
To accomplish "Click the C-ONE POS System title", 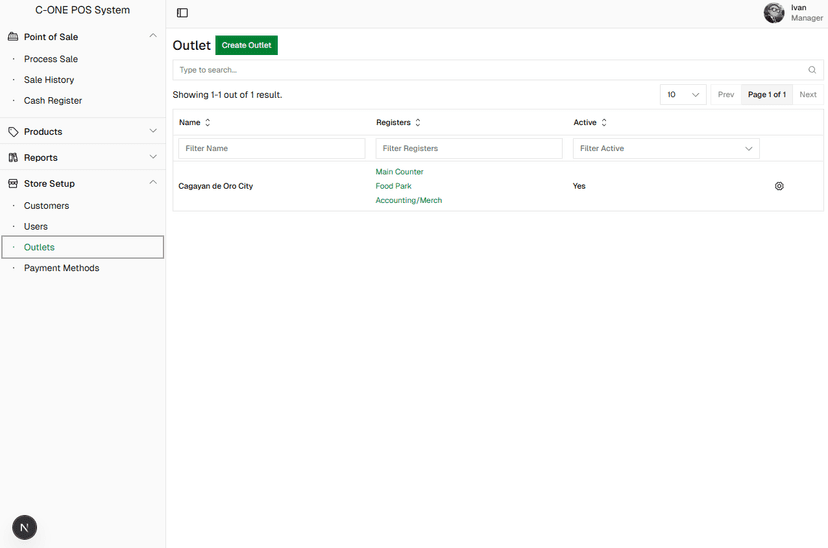I will pos(82,10).
